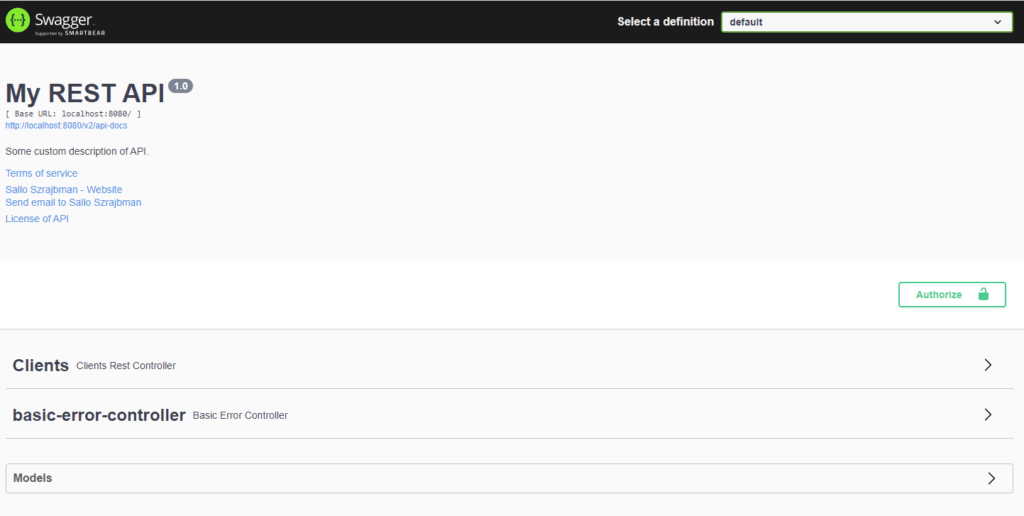Expand basic-error-controller using its chevron arrow
The image size is (1024, 516).
coord(988,415)
